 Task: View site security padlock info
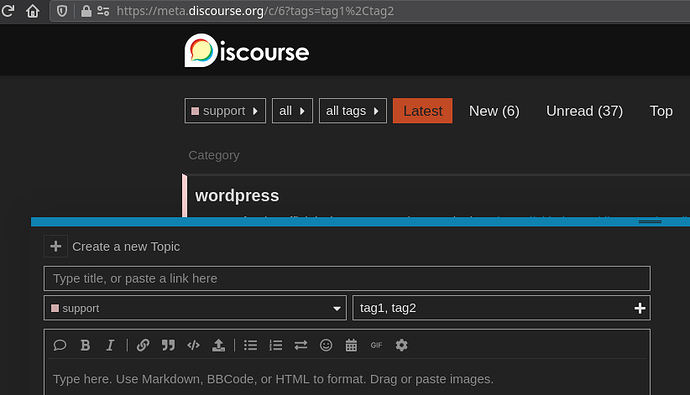(x=86, y=11)
